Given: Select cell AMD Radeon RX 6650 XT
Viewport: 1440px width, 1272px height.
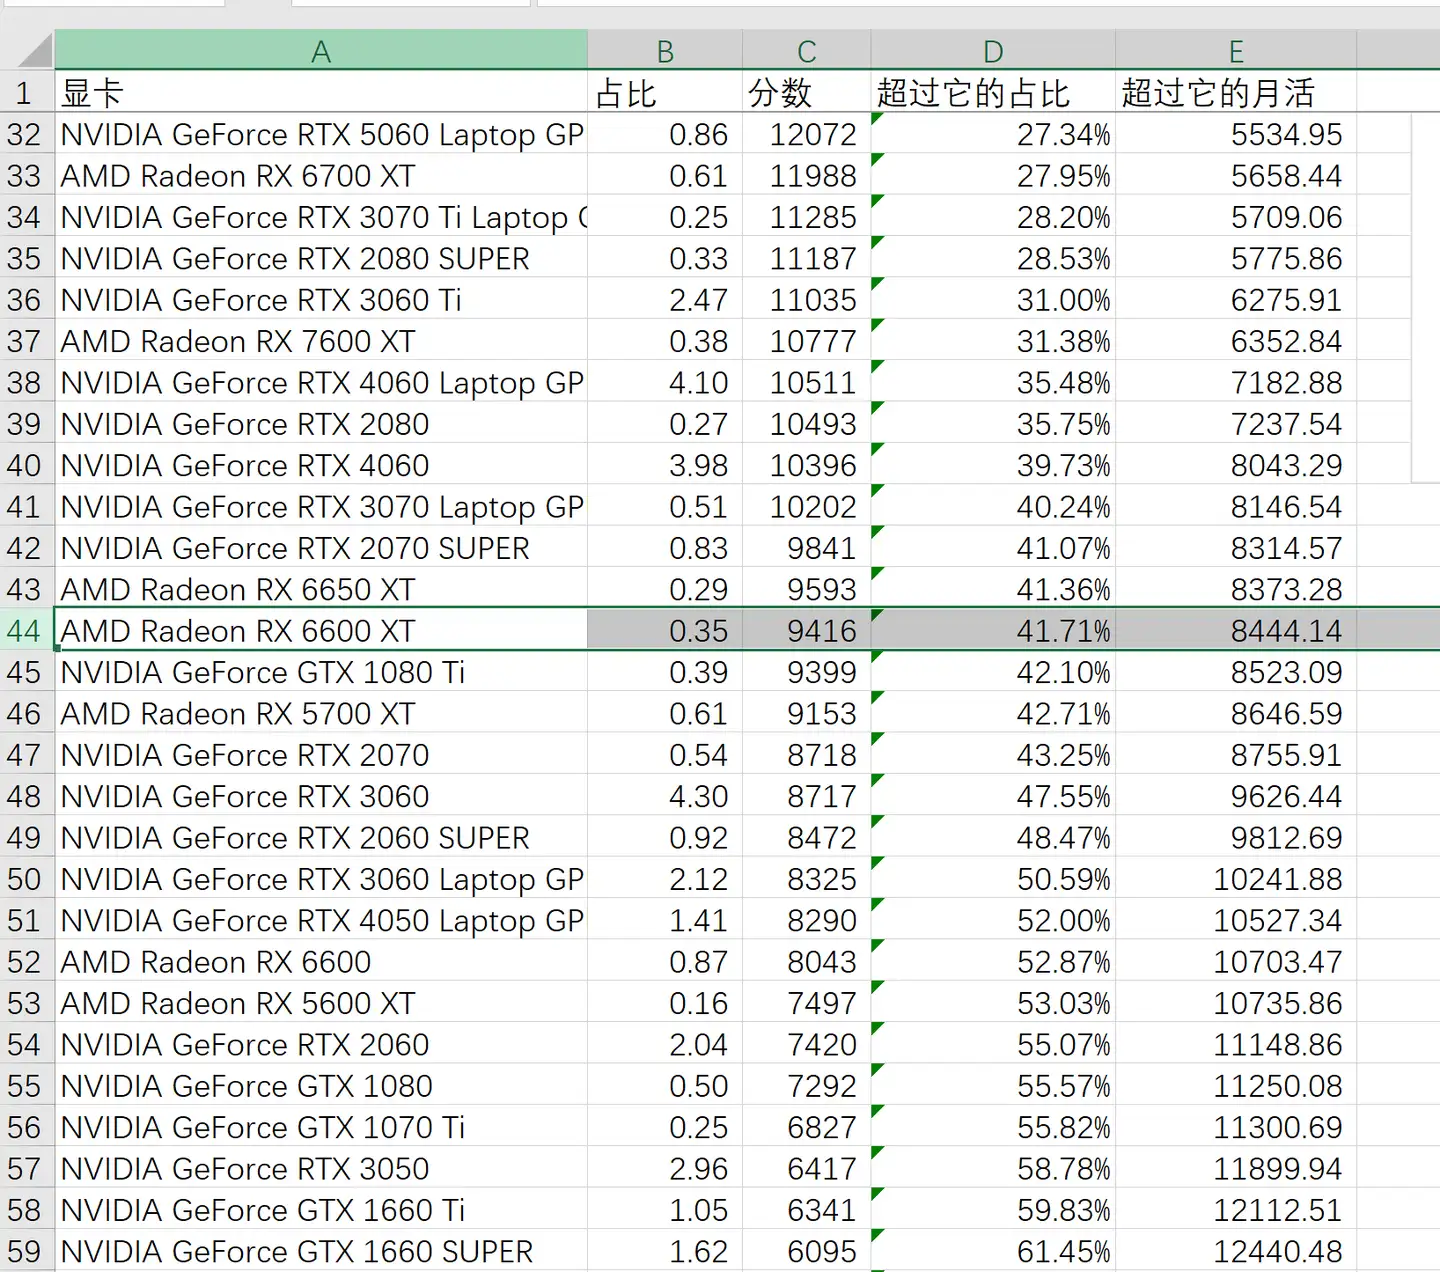Looking at the screenshot, I should pos(321,589).
